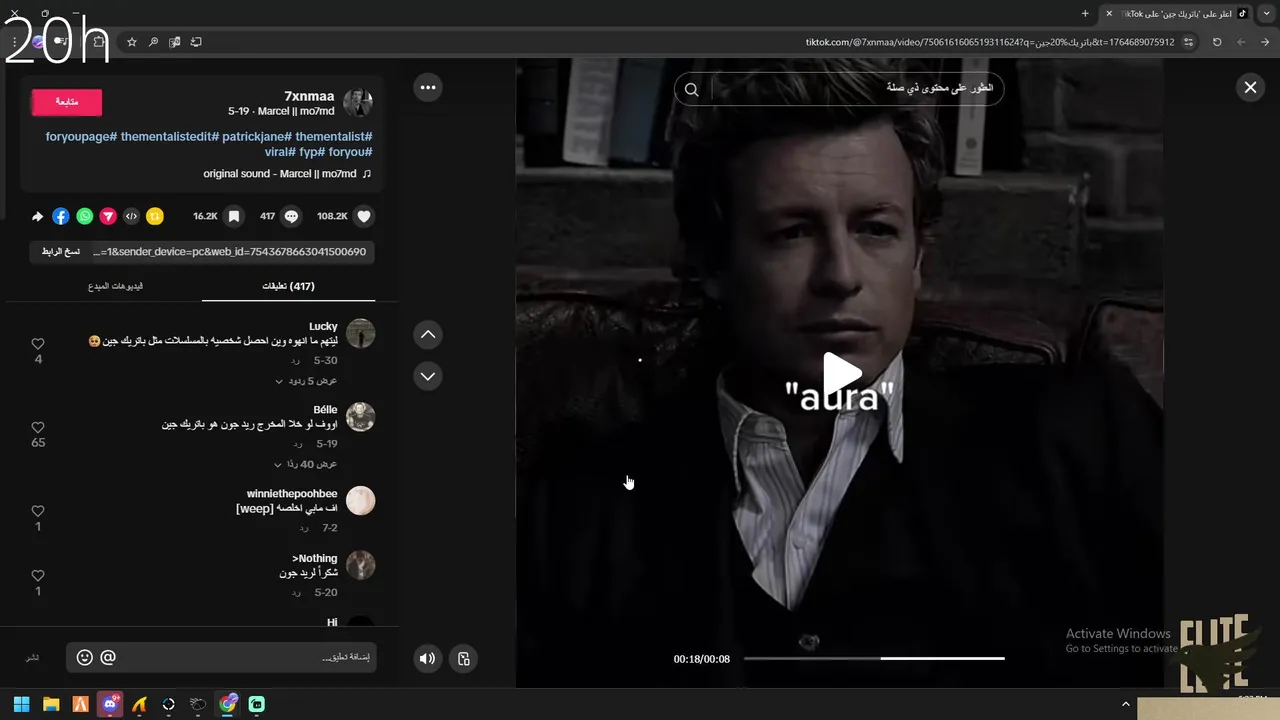
Task: Open the #foryoupage hashtag
Action: (x=81, y=136)
